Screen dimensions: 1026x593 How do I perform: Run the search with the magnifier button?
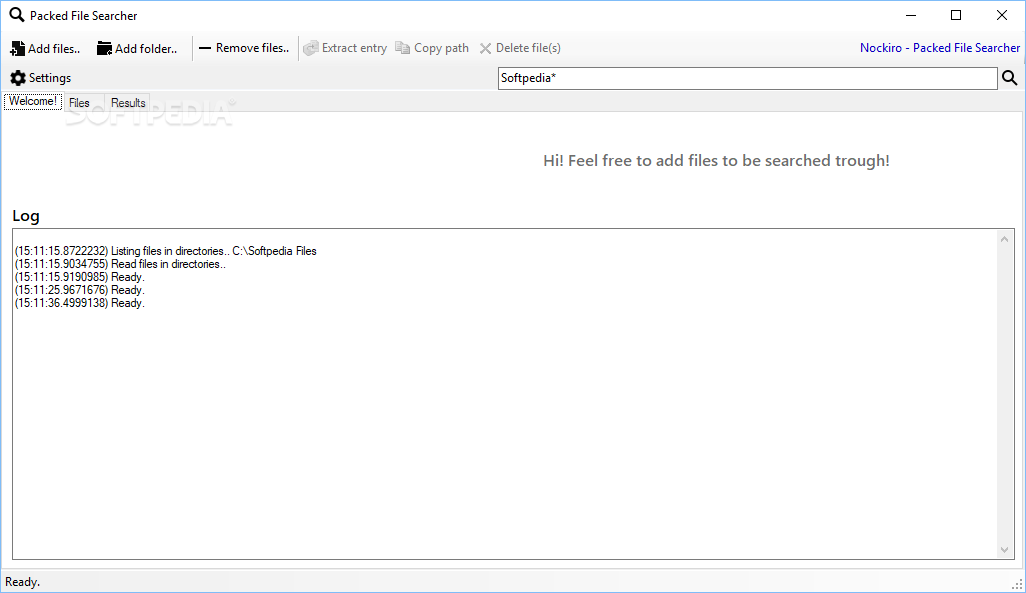tap(1010, 78)
